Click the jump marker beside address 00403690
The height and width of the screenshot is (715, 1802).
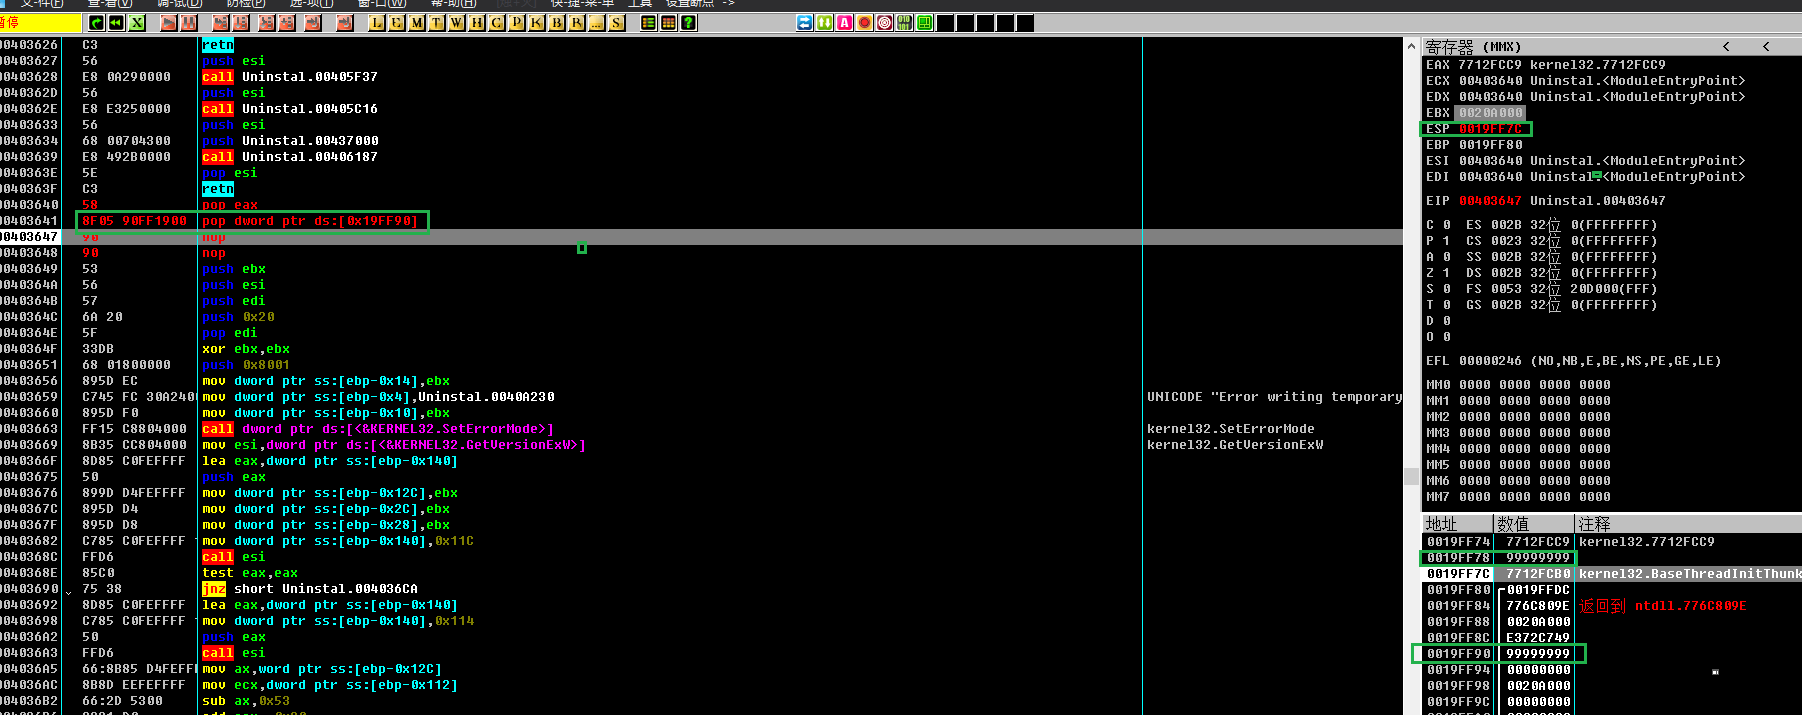coord(68,591)
